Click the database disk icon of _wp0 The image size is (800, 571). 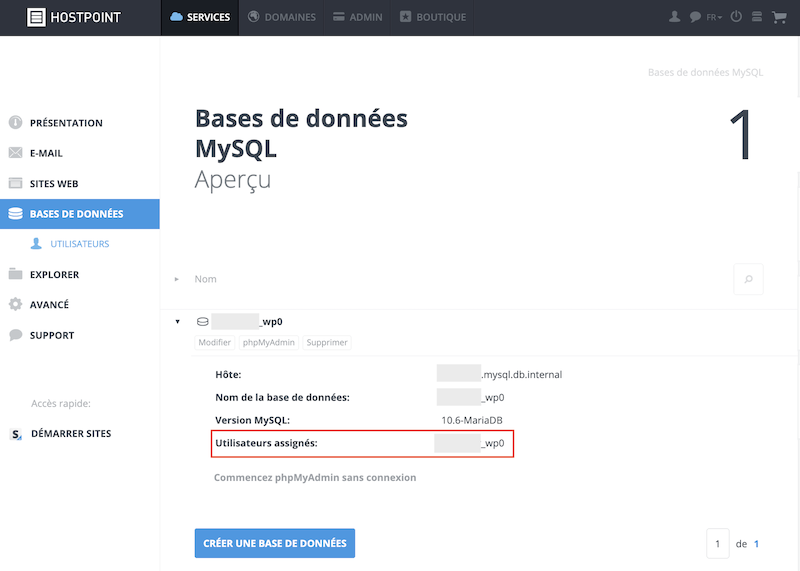coord(203,321)
